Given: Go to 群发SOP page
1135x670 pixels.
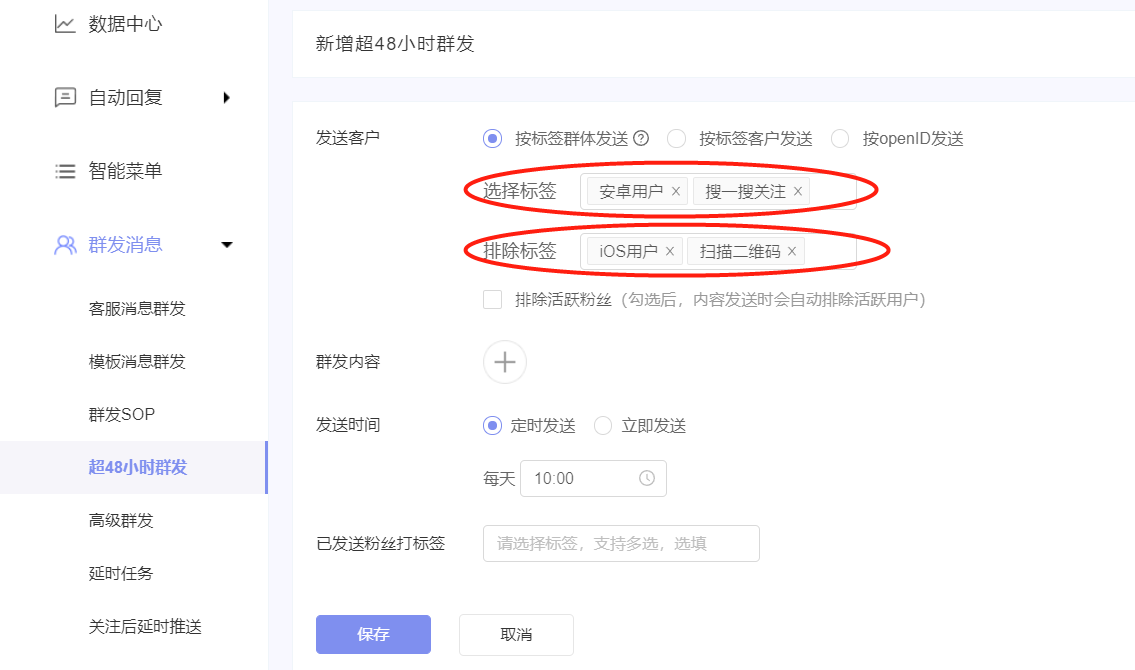Looking at the screenshot, I should (x=122, y=415).
